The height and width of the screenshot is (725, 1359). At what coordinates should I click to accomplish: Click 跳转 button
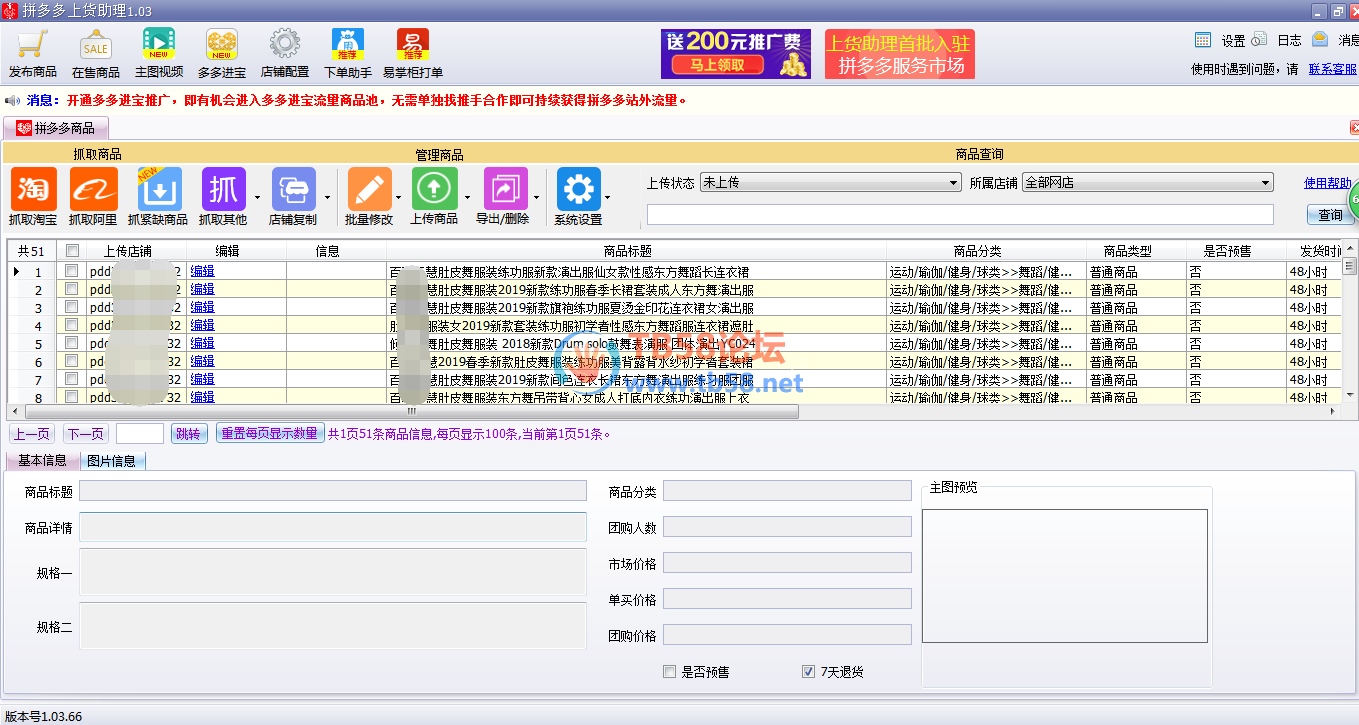187,434
